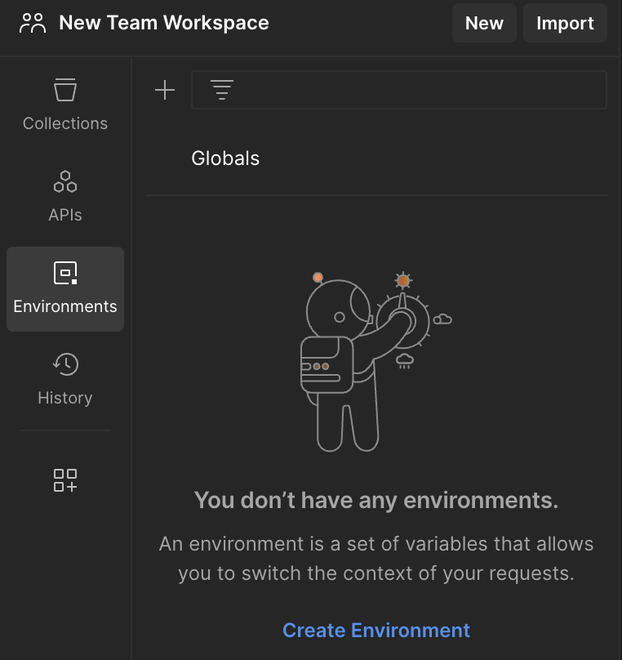Click the filter lines icon
Image resolution: width=622 pixels, height=660 pixels.
coord(222,90)
